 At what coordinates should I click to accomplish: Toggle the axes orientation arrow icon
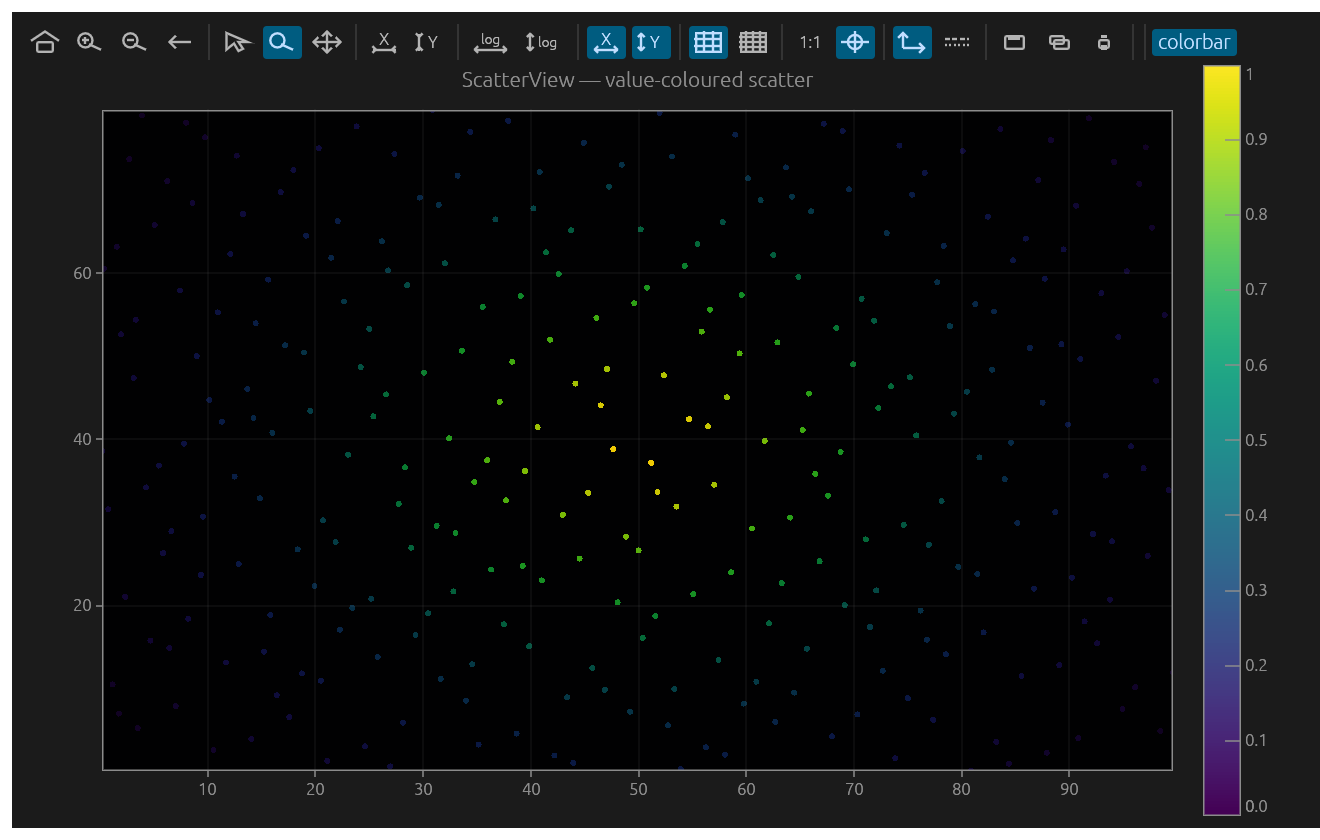(x=912, y=42)
